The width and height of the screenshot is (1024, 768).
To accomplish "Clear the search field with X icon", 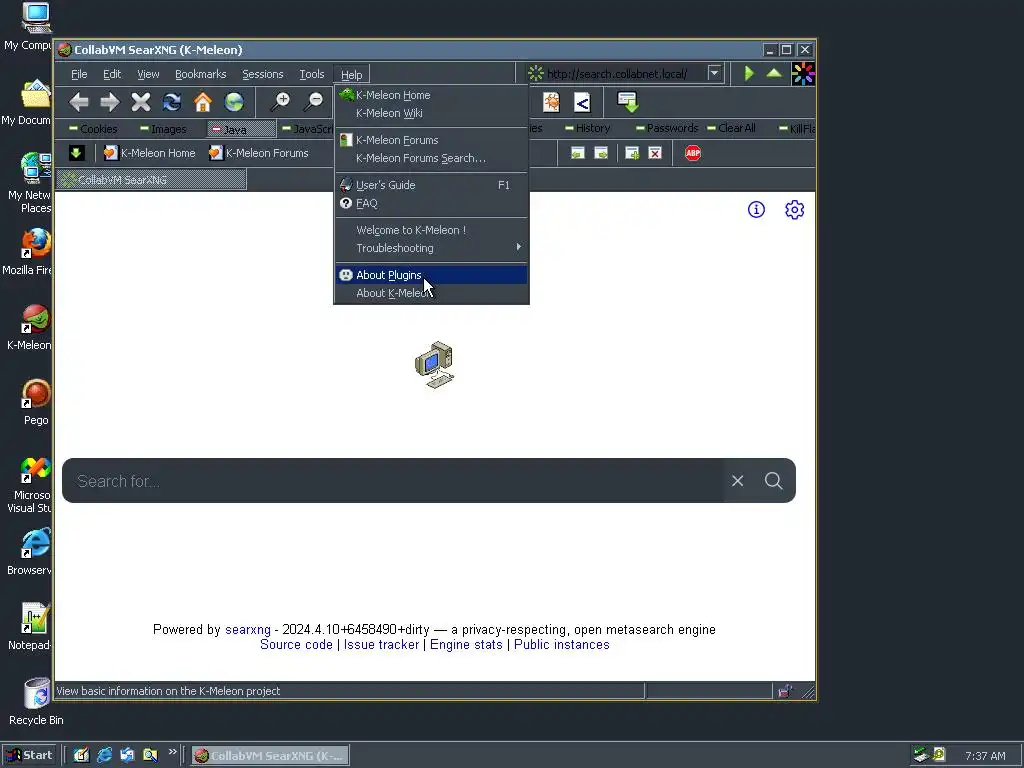I will [737, 481].
